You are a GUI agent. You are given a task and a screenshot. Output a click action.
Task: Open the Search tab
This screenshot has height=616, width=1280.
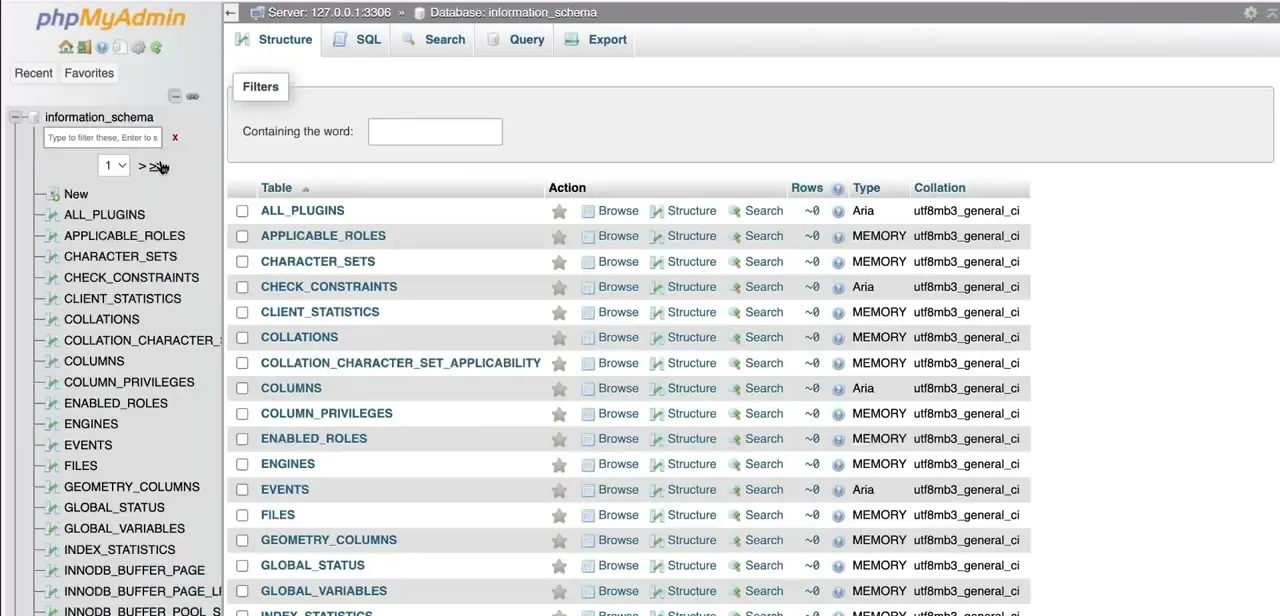click(x=434, y=40)
